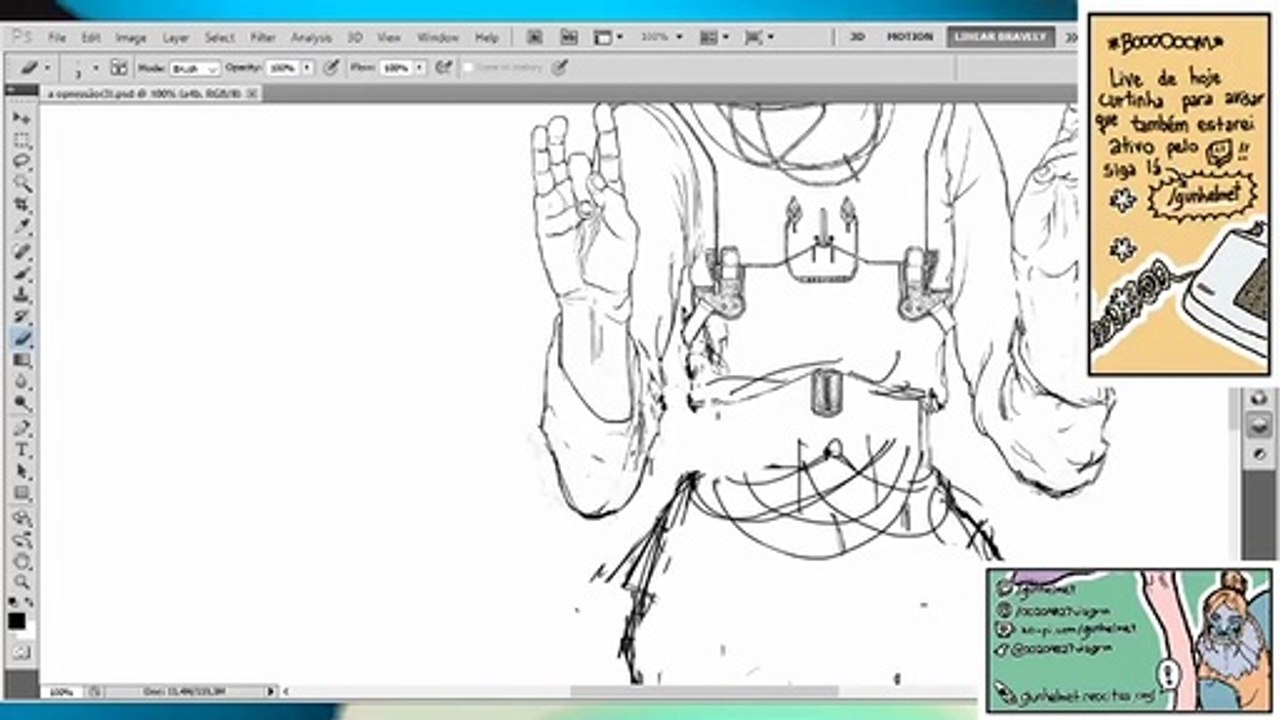Switch to the 3D workspace

[857, 37]
